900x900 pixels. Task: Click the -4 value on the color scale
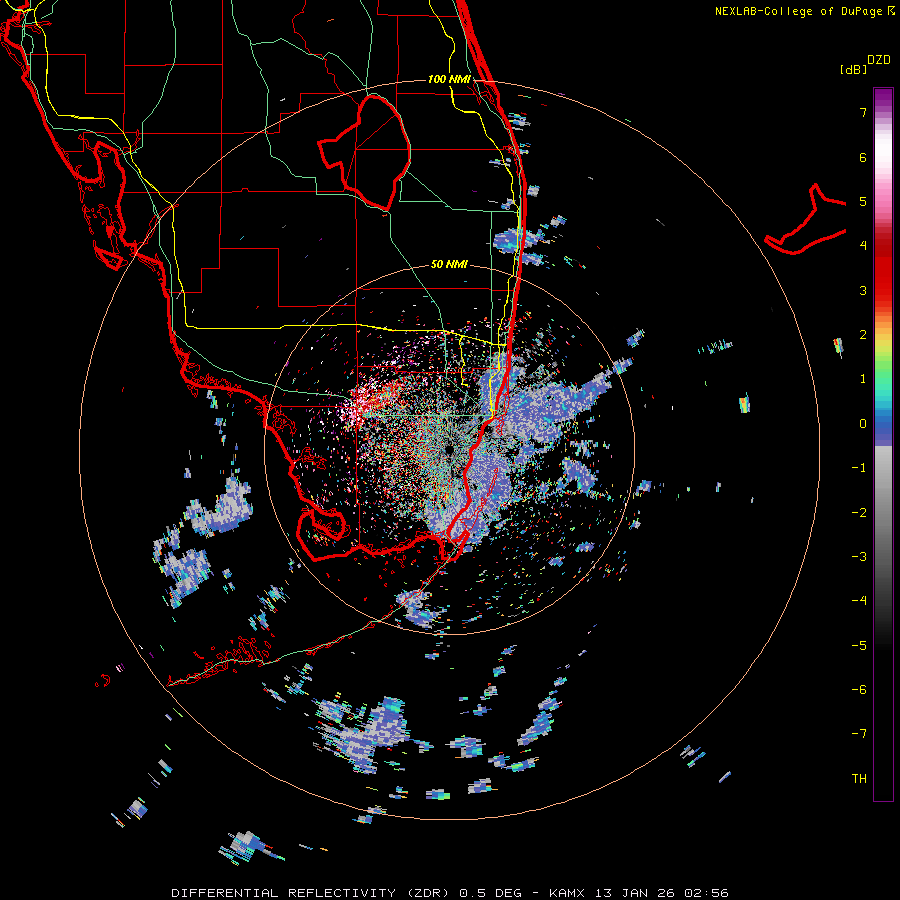tap(859, 601)
